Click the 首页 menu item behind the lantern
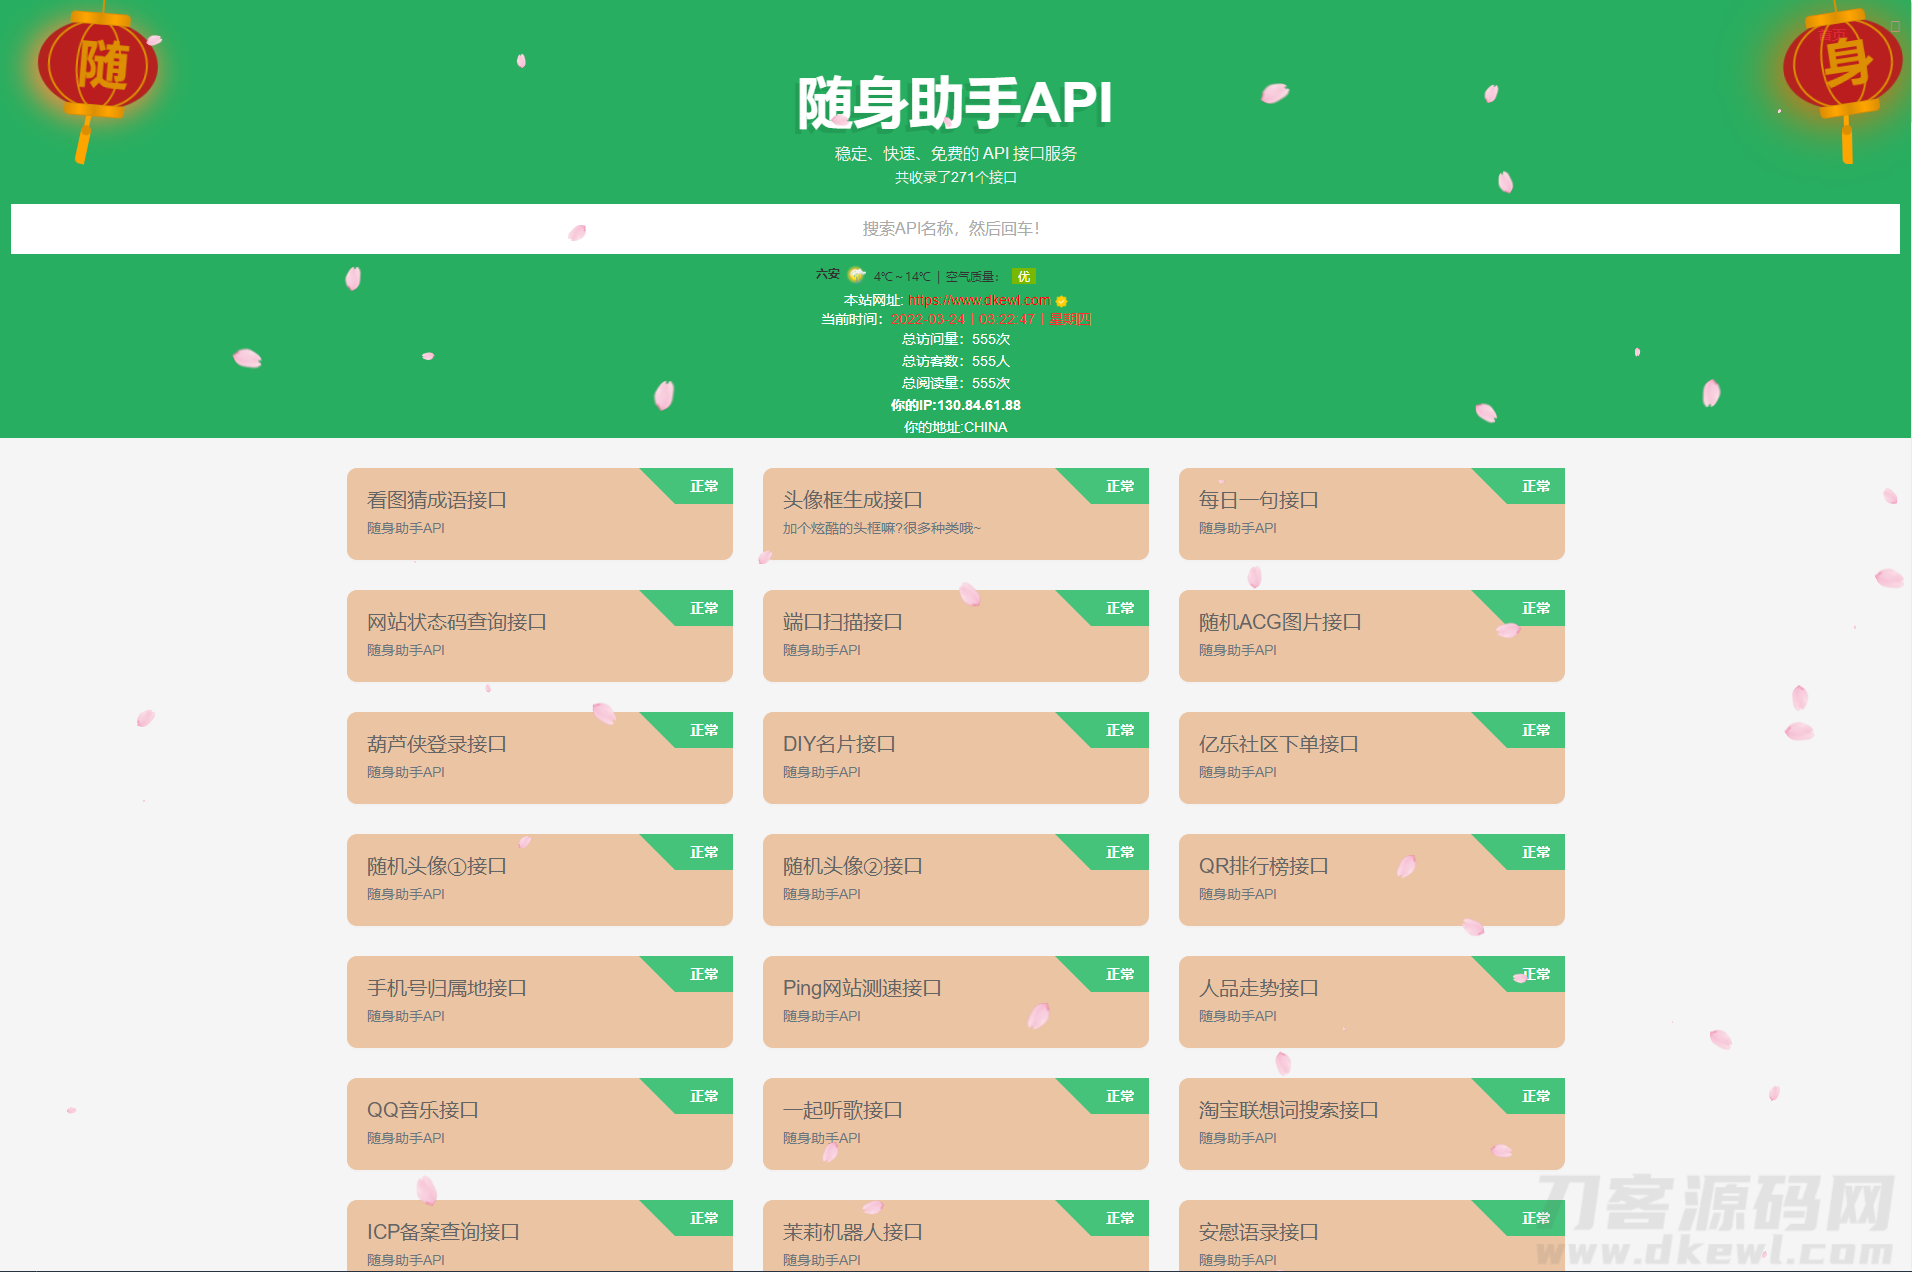Screen dimensions: 1912x1272 [x=1832, y=34]
